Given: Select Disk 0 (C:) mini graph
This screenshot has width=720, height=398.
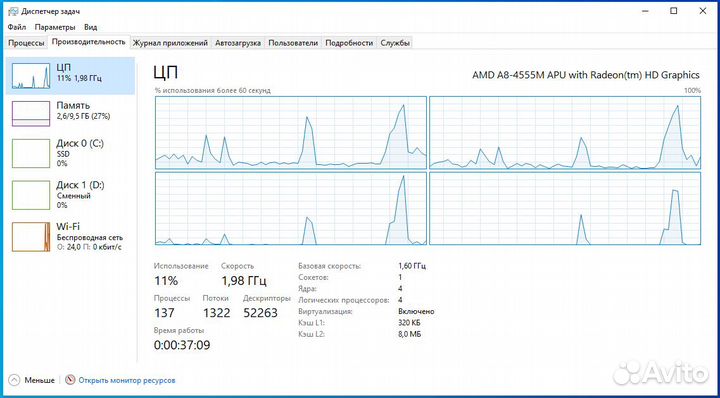Looking at the screenshot, I should click(x=31, y=154).
